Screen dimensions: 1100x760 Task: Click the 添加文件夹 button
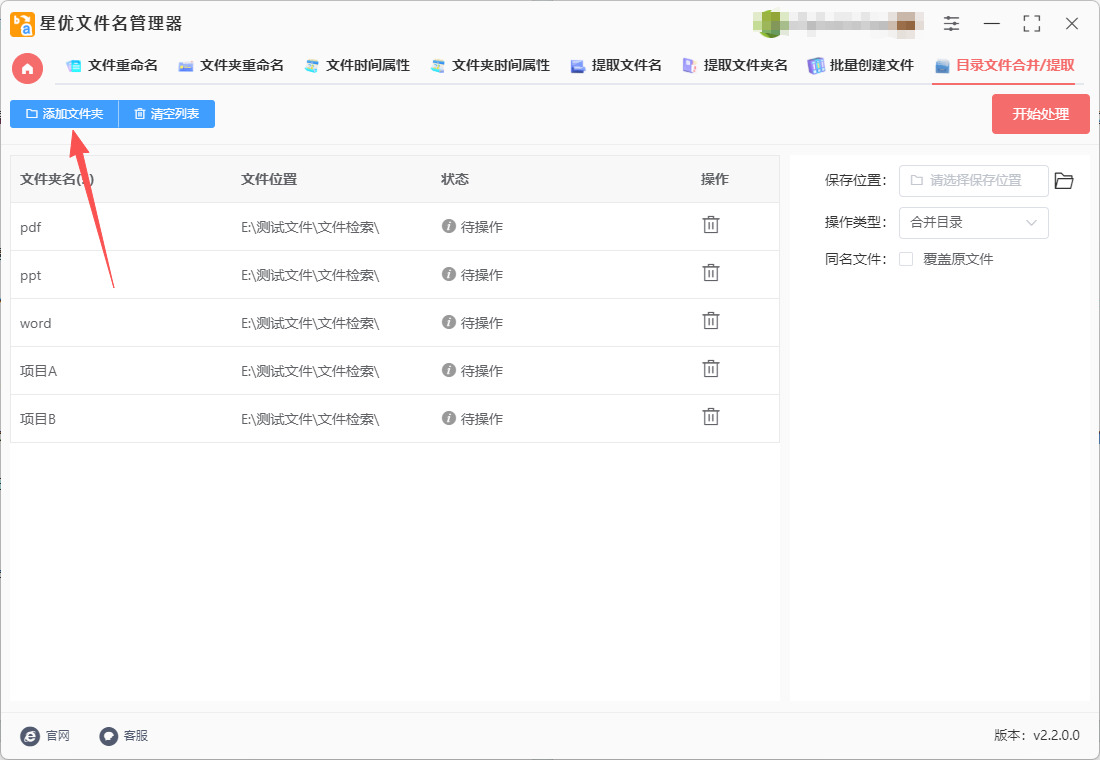coord(64,114)
